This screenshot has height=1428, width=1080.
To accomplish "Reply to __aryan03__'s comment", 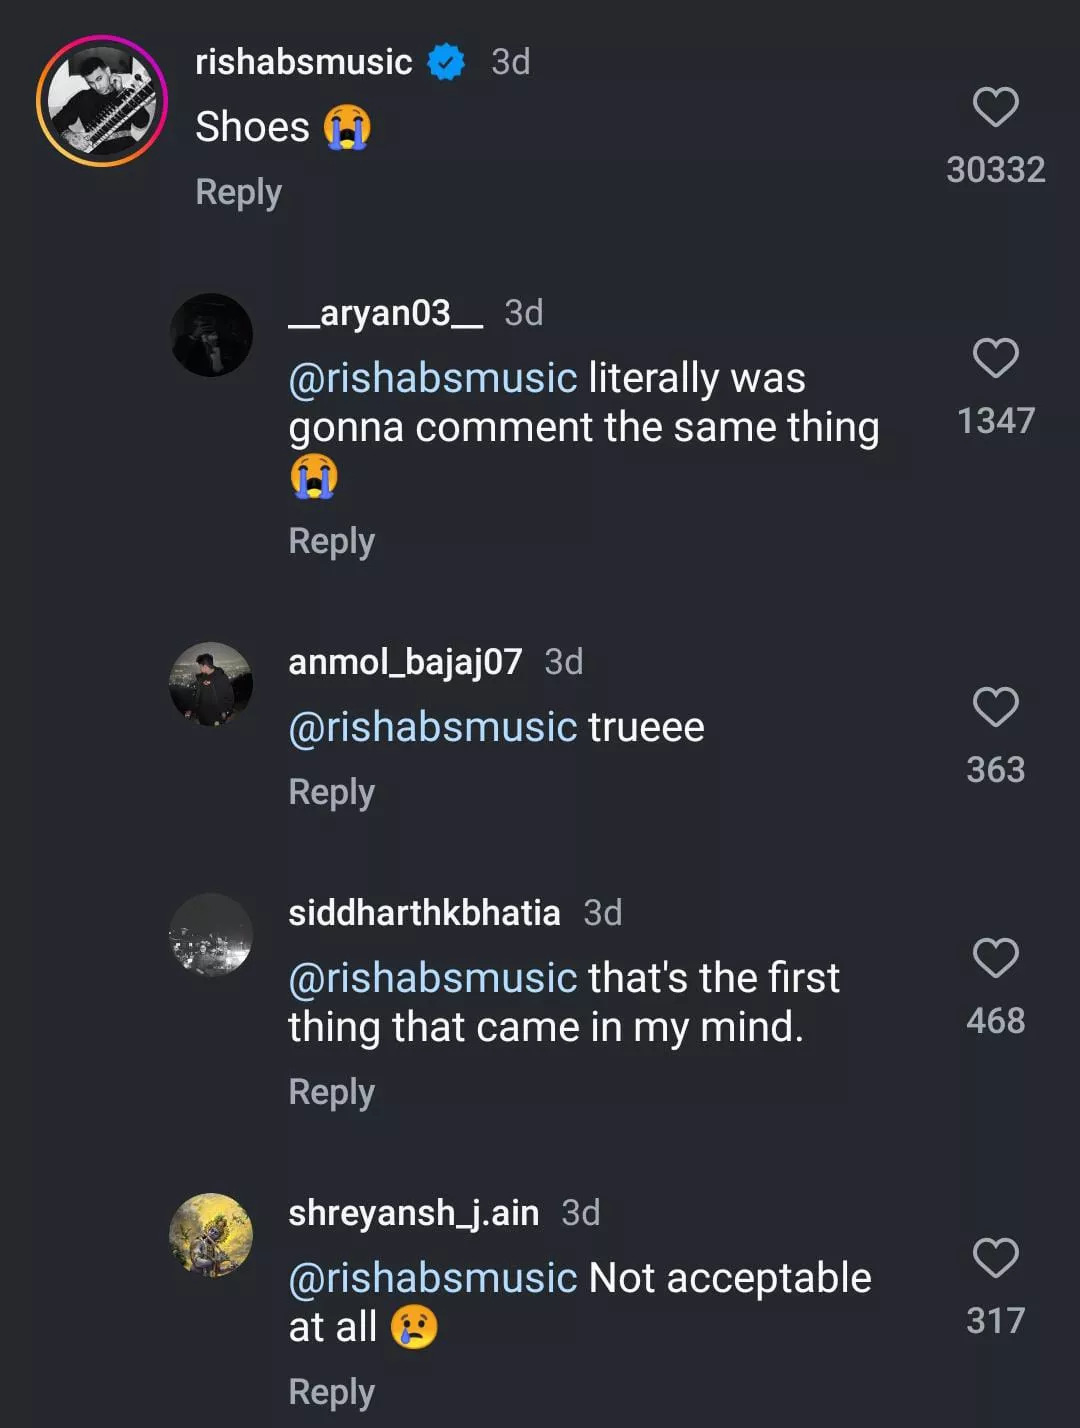I will click(331, 541).
